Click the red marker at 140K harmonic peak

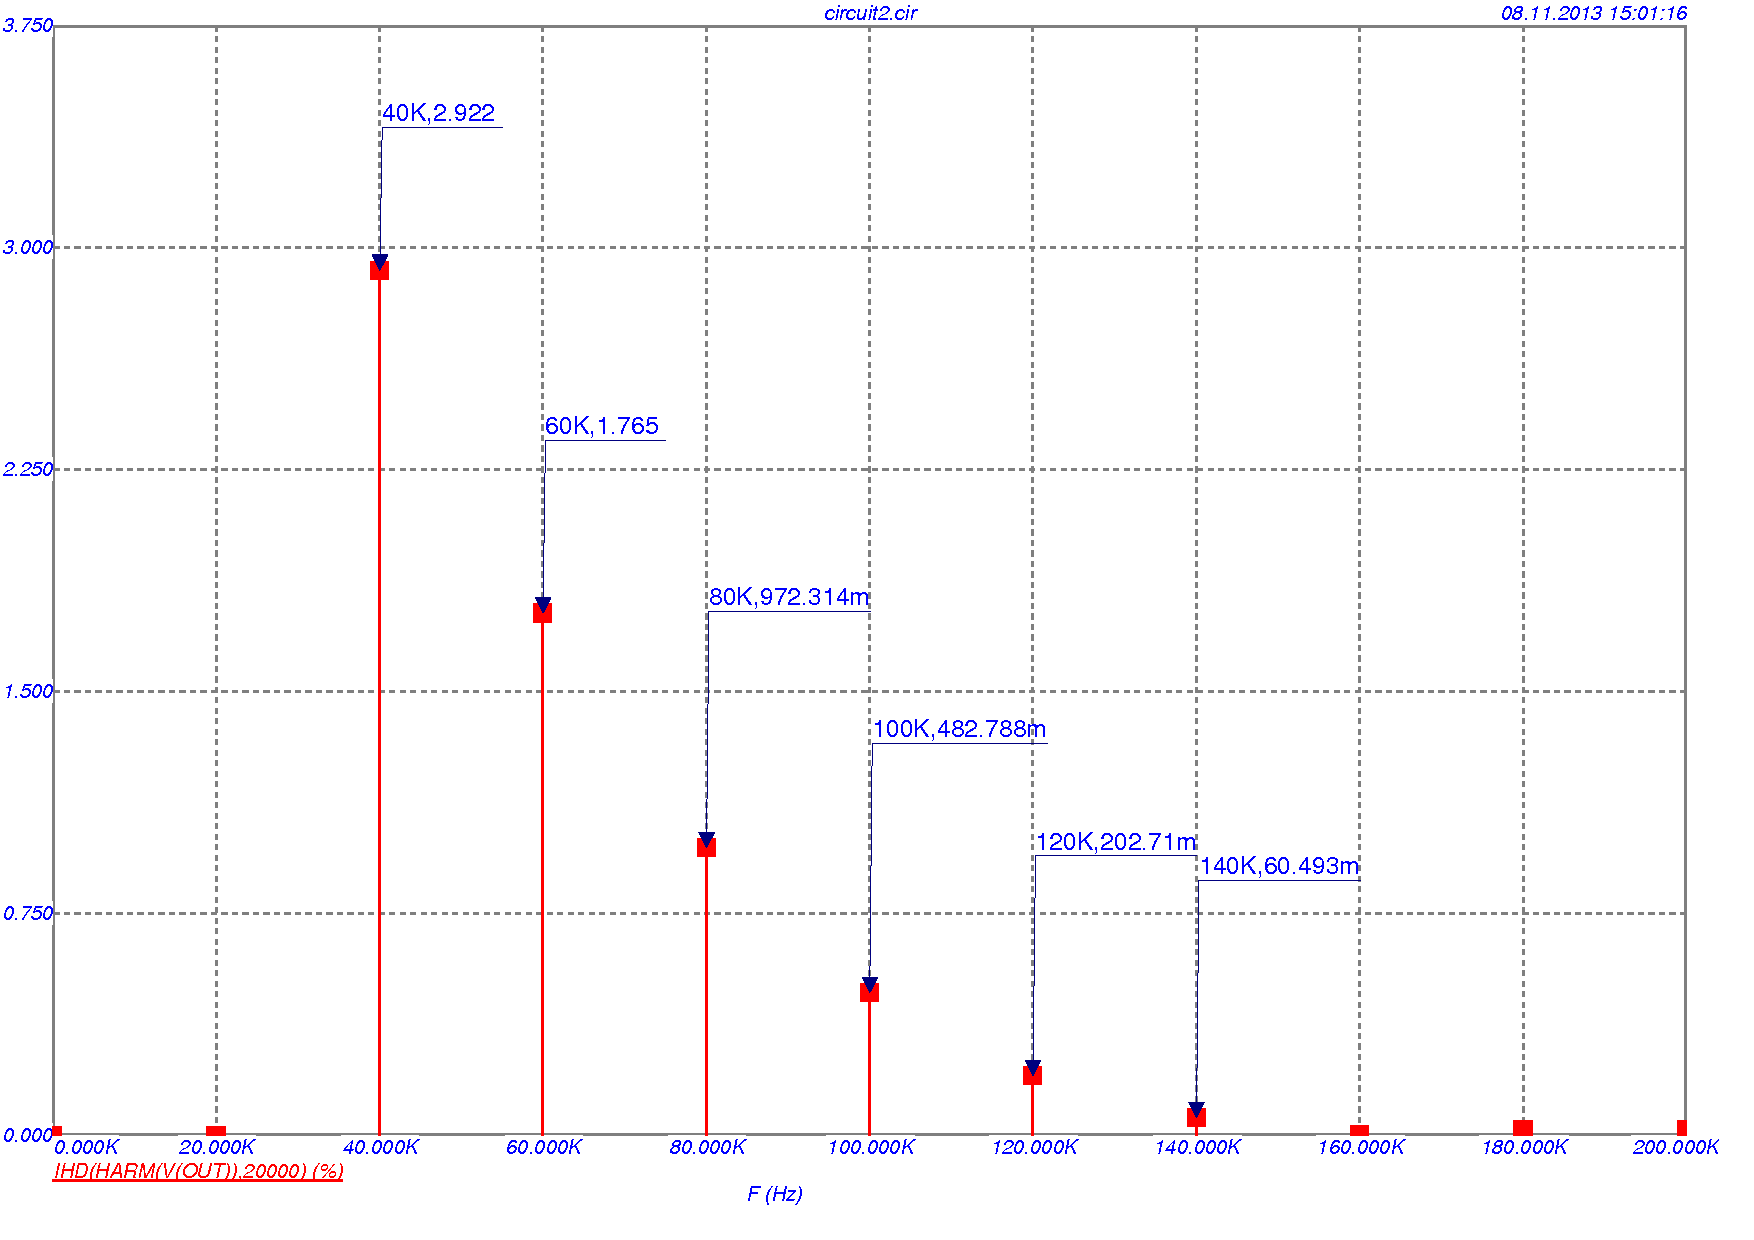(1196, 1117)
